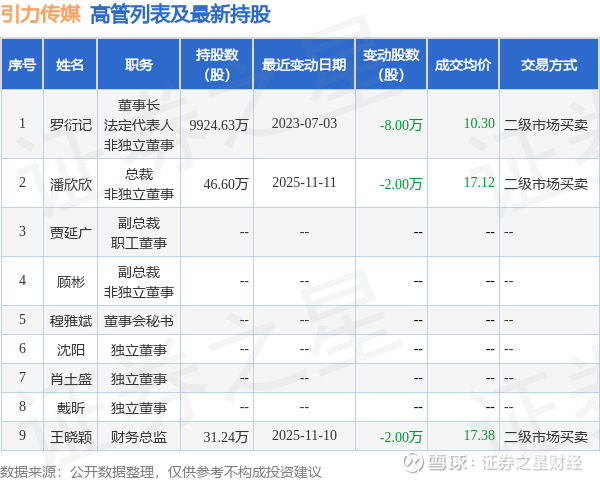Click 二级市场买卖 in 罗衍记's row

pos(546,125)
